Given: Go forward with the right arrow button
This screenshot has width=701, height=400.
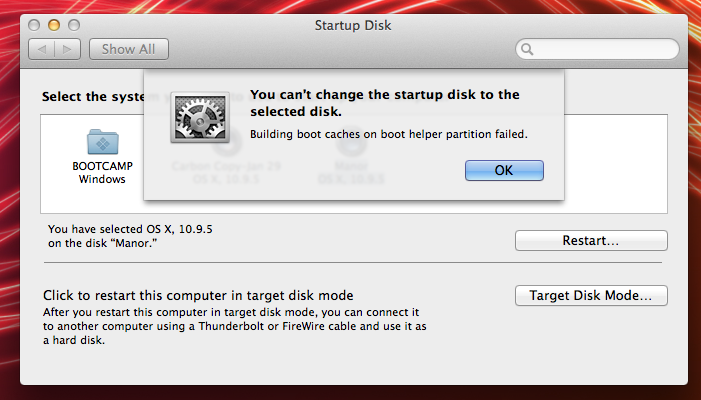Looking at the screenshot, I should 67,48.
